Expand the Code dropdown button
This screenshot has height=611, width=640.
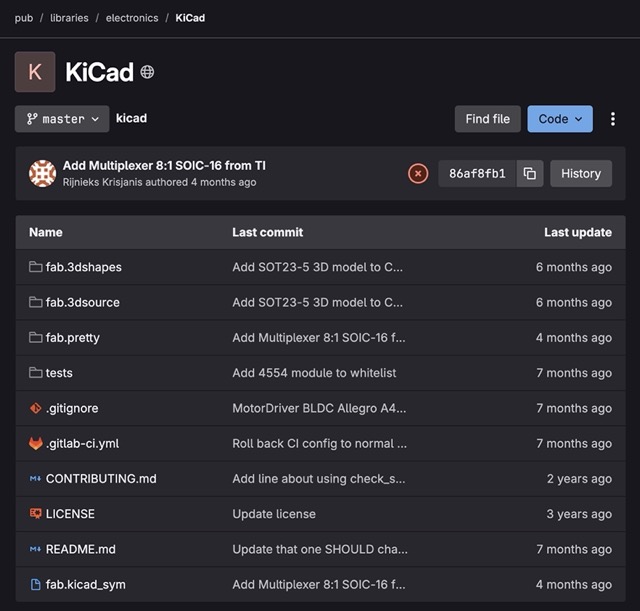pyautogui.click(x=560, y=119)
